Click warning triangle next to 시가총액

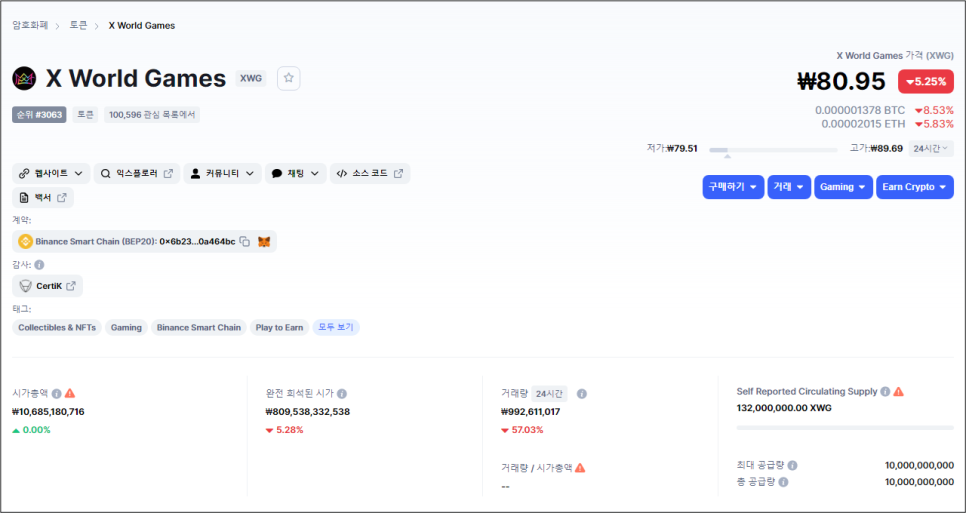pyautogui.click(x=70, y=393)
